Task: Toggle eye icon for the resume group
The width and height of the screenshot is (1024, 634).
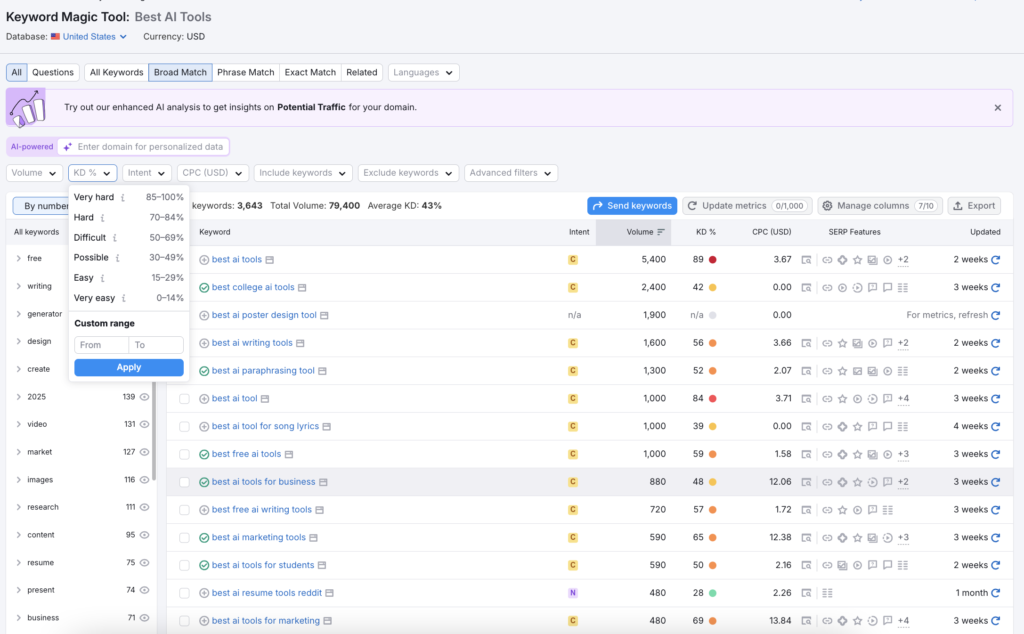Action: pos(144,563)
